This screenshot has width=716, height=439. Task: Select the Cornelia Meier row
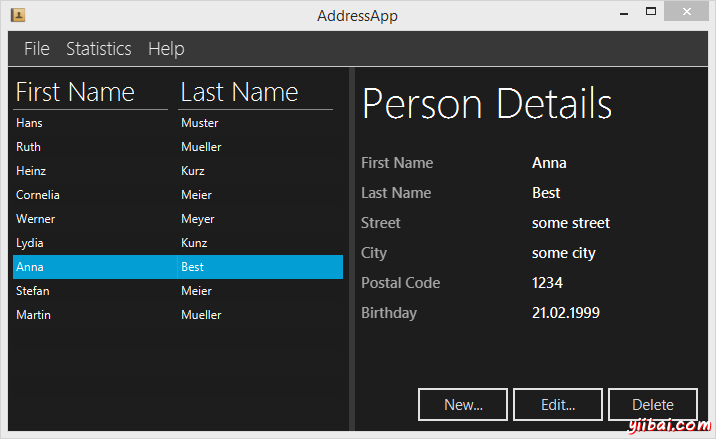coord(177,195)
